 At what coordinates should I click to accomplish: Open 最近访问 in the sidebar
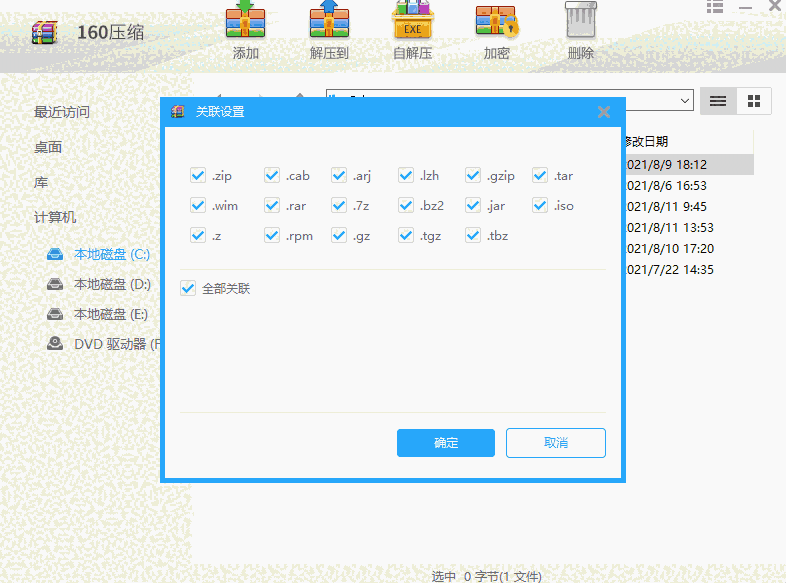[62, 112]
